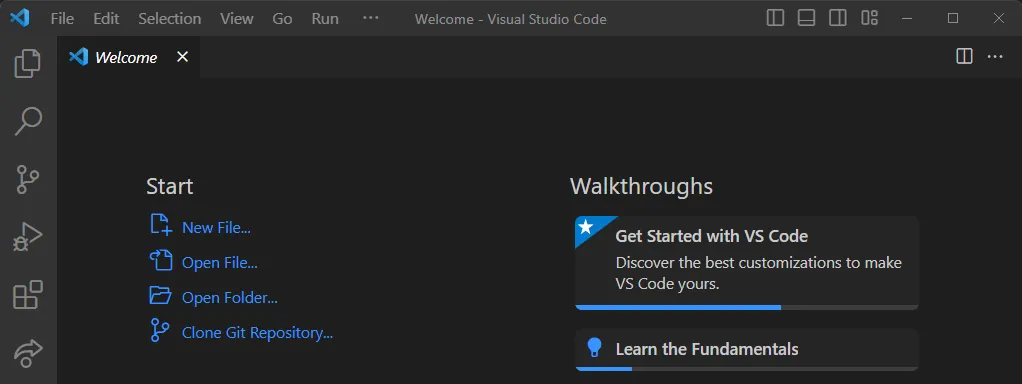Open the Learn the Fundamentals walkthrough
The width and height of the screenshot is (1022, 384).
tap(747, 349)
